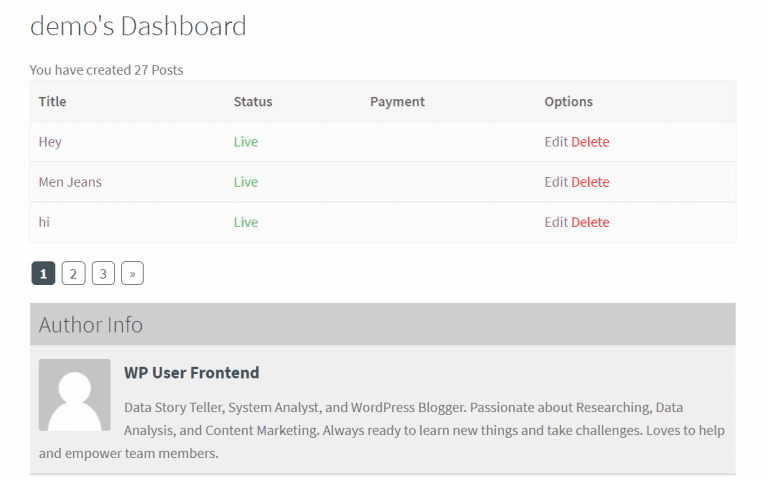The height and width of the screenshot is (481, 768).
Task: Click the Payment column header
Action: coord(397,101)
